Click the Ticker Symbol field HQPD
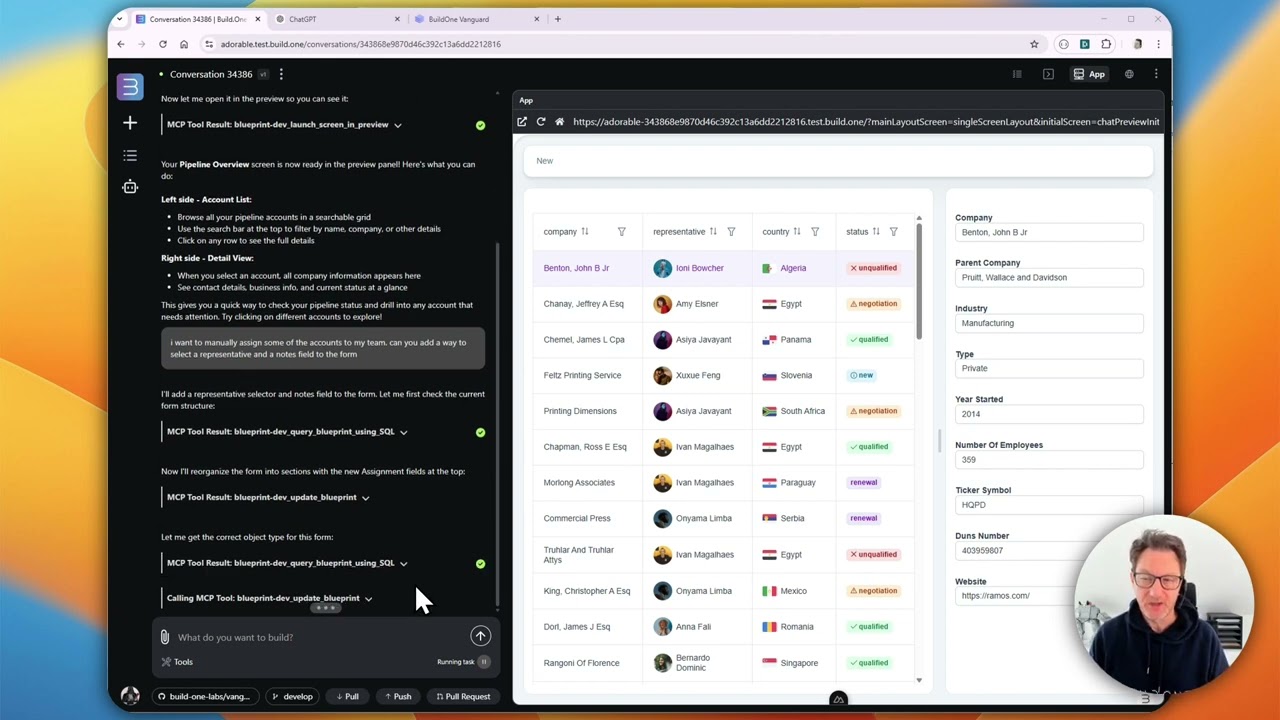The image size is (1280, 720). click(1048, 505)
